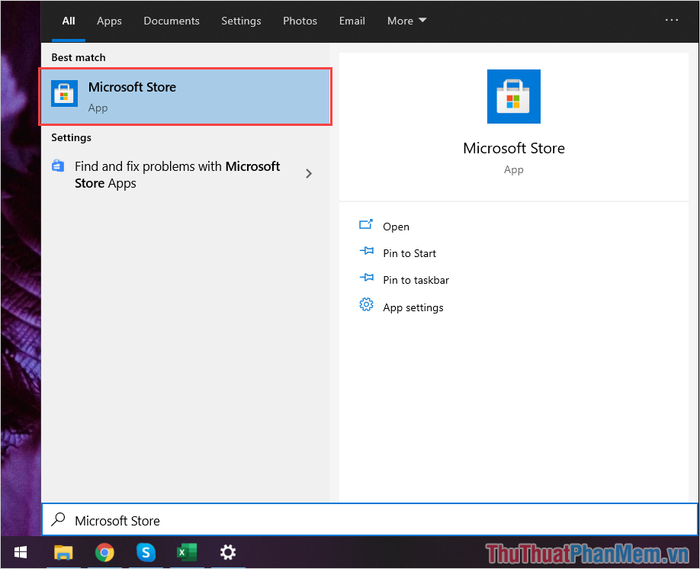700x569 pixels.
Task: Click the troubleshooter icon beside Find and fix problems
Action: [58, 166]
